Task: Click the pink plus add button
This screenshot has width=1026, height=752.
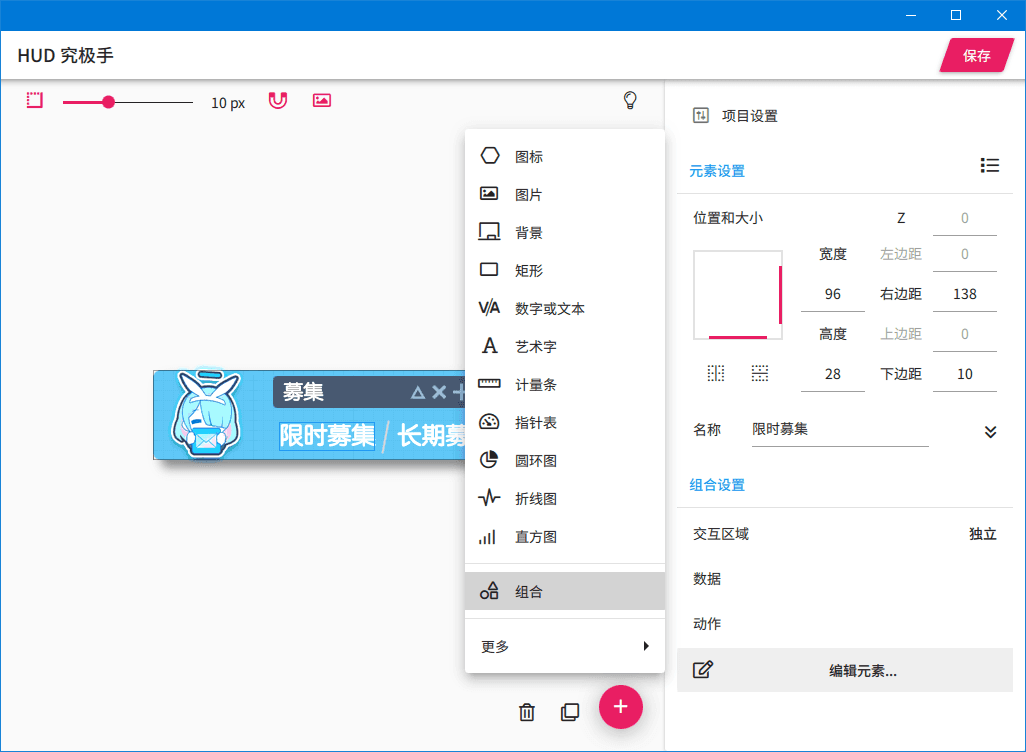Action: [620, 707]
